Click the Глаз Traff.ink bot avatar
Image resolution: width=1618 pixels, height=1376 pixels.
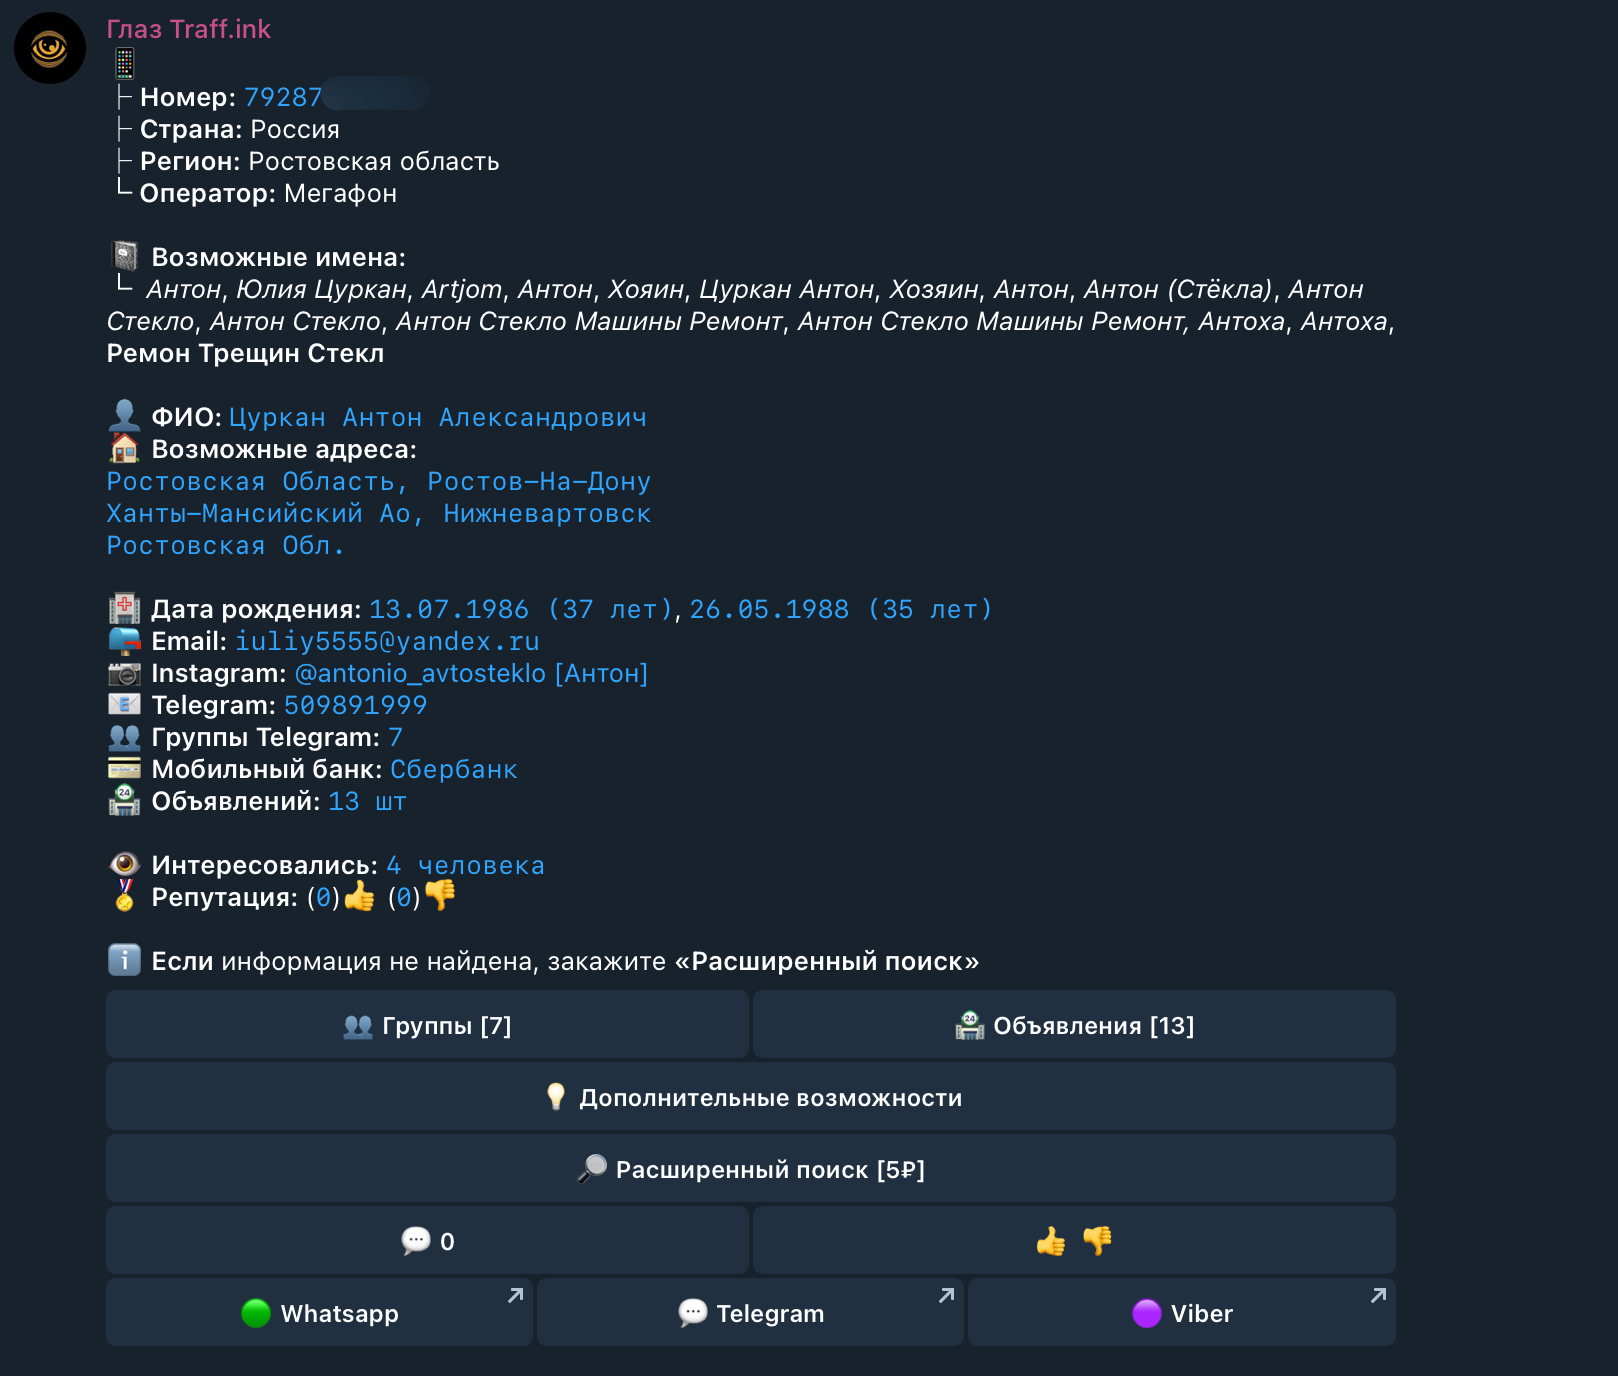coord(49,48)
